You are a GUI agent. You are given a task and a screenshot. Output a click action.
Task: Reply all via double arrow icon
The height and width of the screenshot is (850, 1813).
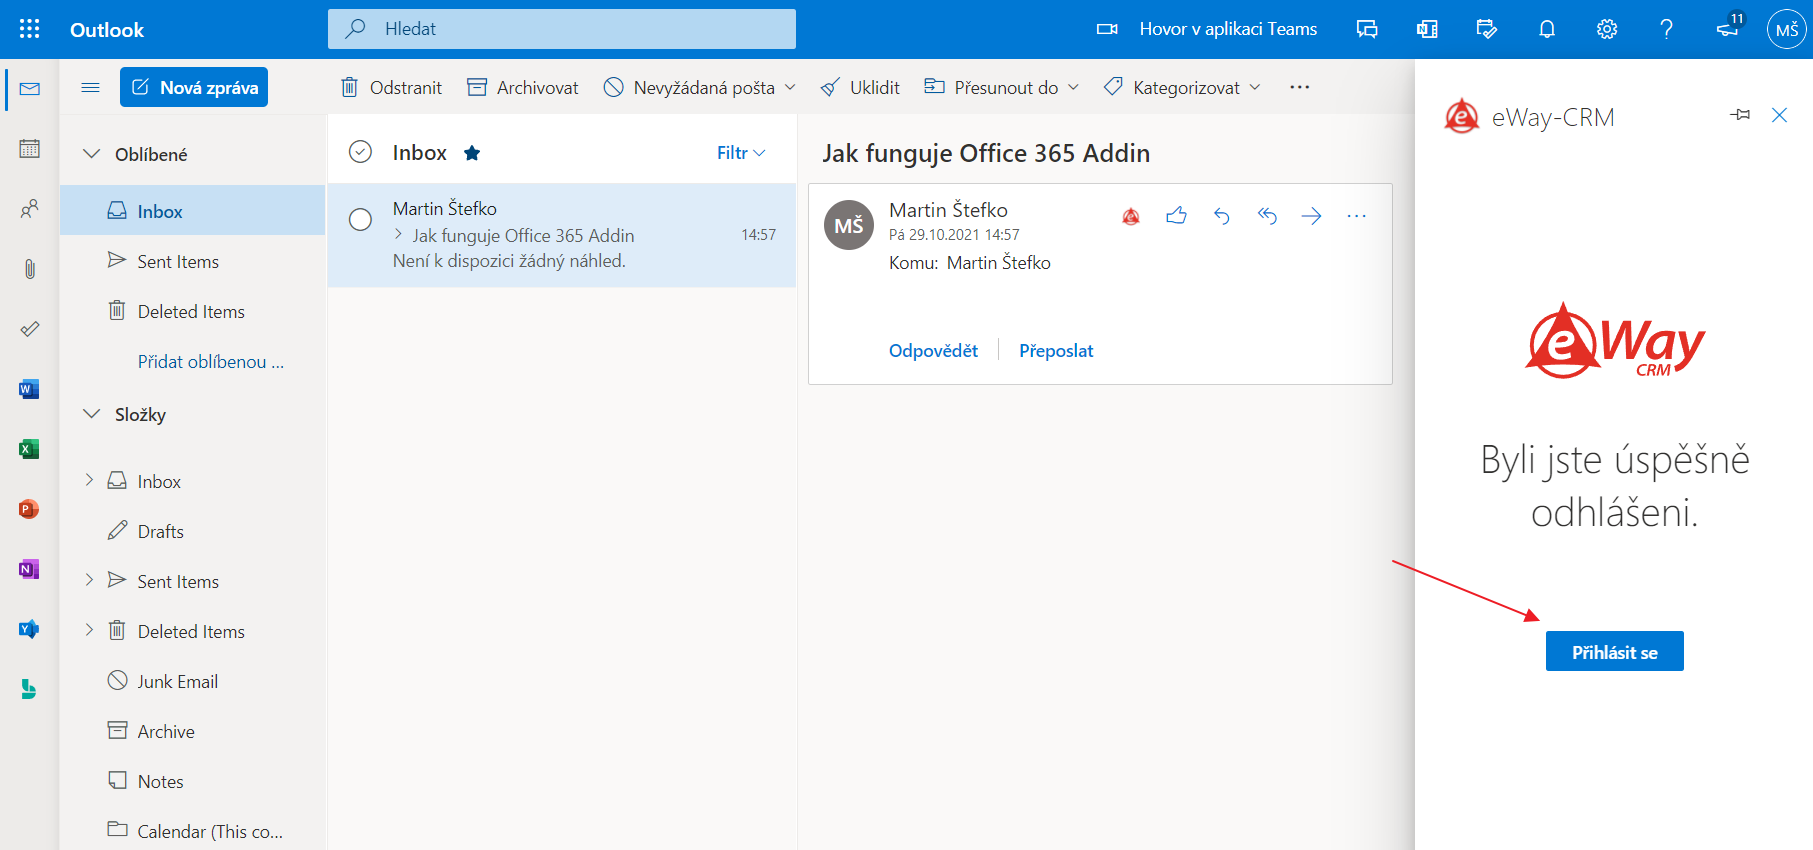click(x=1267, y=215)
